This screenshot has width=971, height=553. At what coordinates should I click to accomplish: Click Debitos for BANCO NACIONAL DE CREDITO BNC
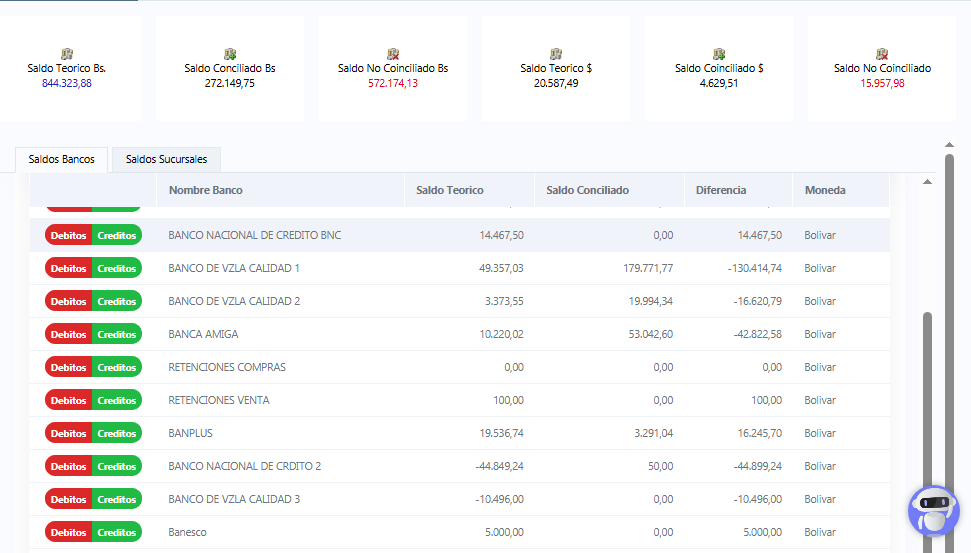point(68,235)
